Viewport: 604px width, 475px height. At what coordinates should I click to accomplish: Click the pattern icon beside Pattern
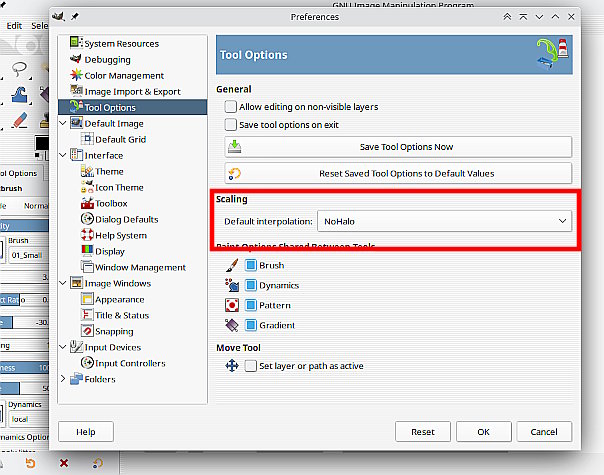tap(232, 305)
